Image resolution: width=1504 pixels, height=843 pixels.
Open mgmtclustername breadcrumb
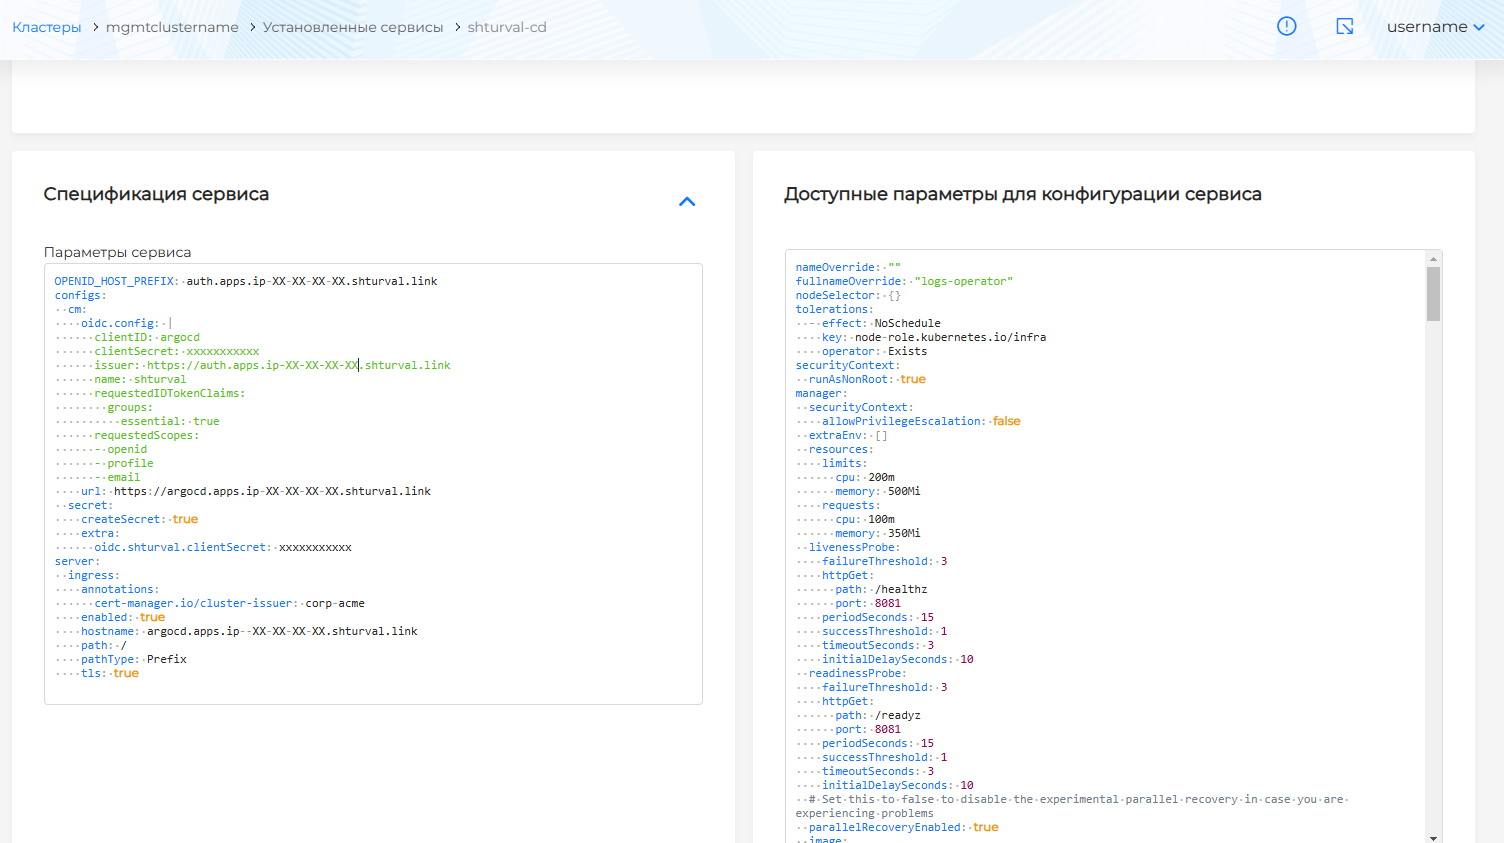pos(172,27)
